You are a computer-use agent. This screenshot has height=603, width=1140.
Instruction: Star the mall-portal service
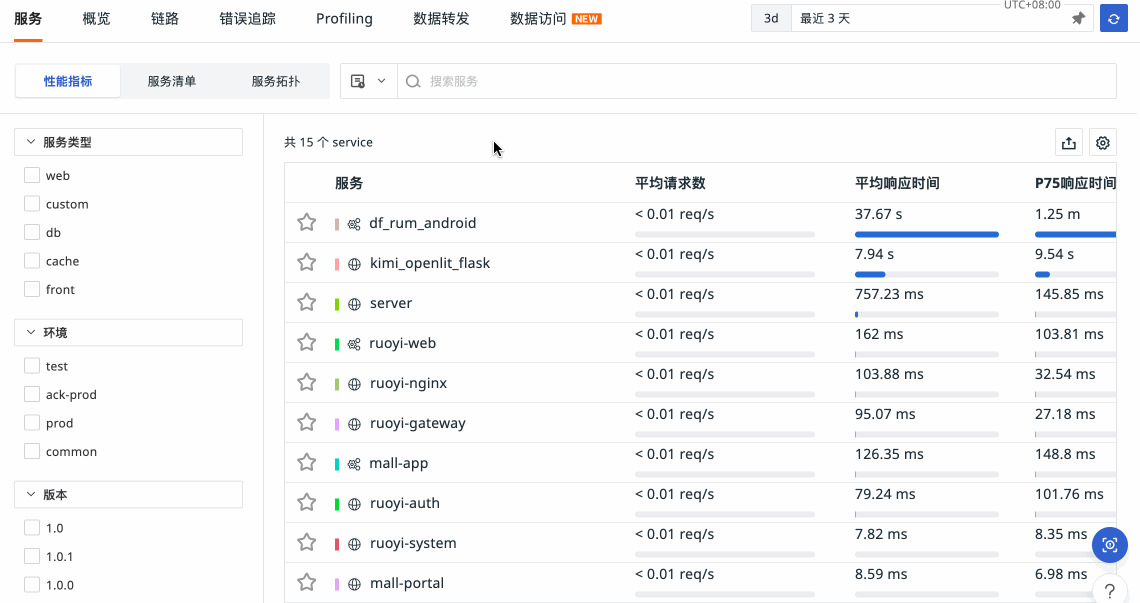[x=307, y=583]
